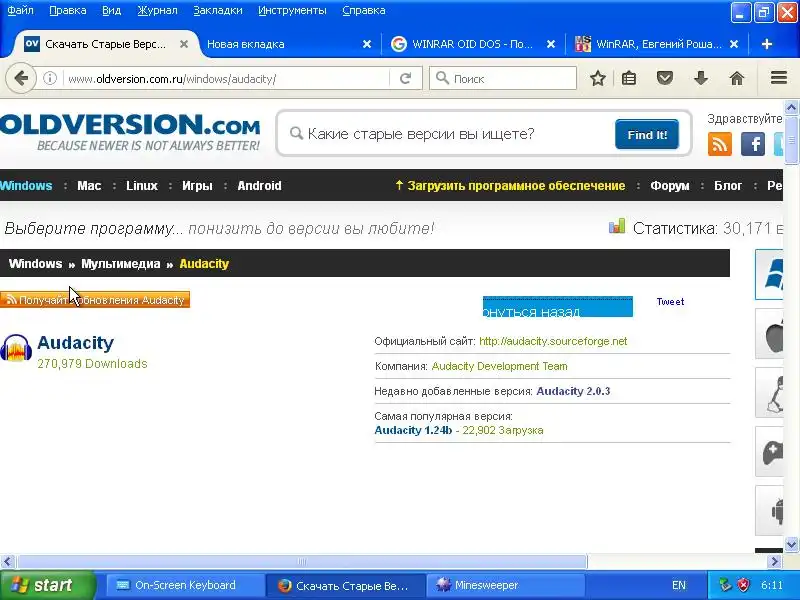Viewport: 800px width, 600px height.
Task: Switch to the Новая вкладка tab
Action: (286, 44)
